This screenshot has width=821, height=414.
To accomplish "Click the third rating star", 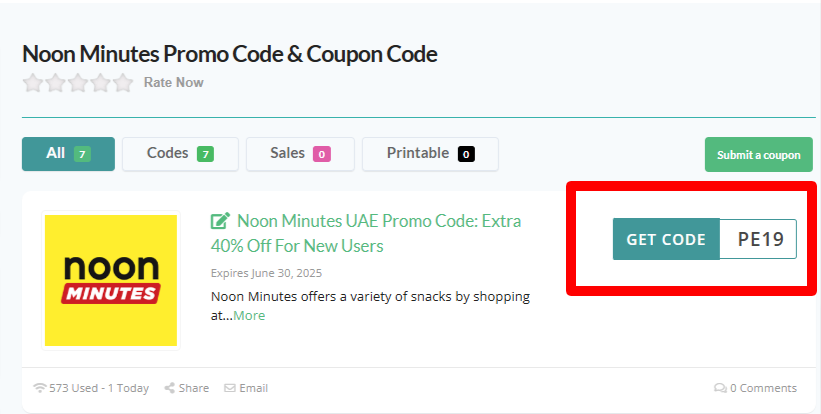I will coord(78,83).
